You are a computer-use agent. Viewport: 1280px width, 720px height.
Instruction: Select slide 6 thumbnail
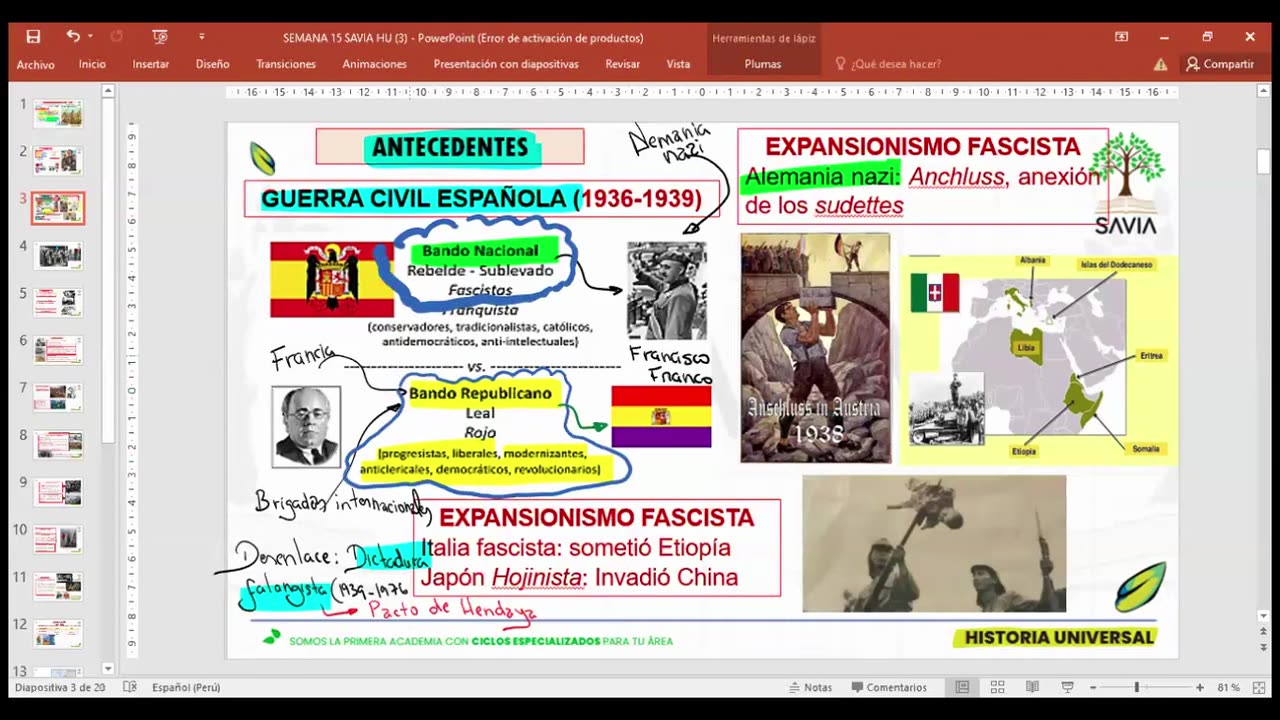58,349
